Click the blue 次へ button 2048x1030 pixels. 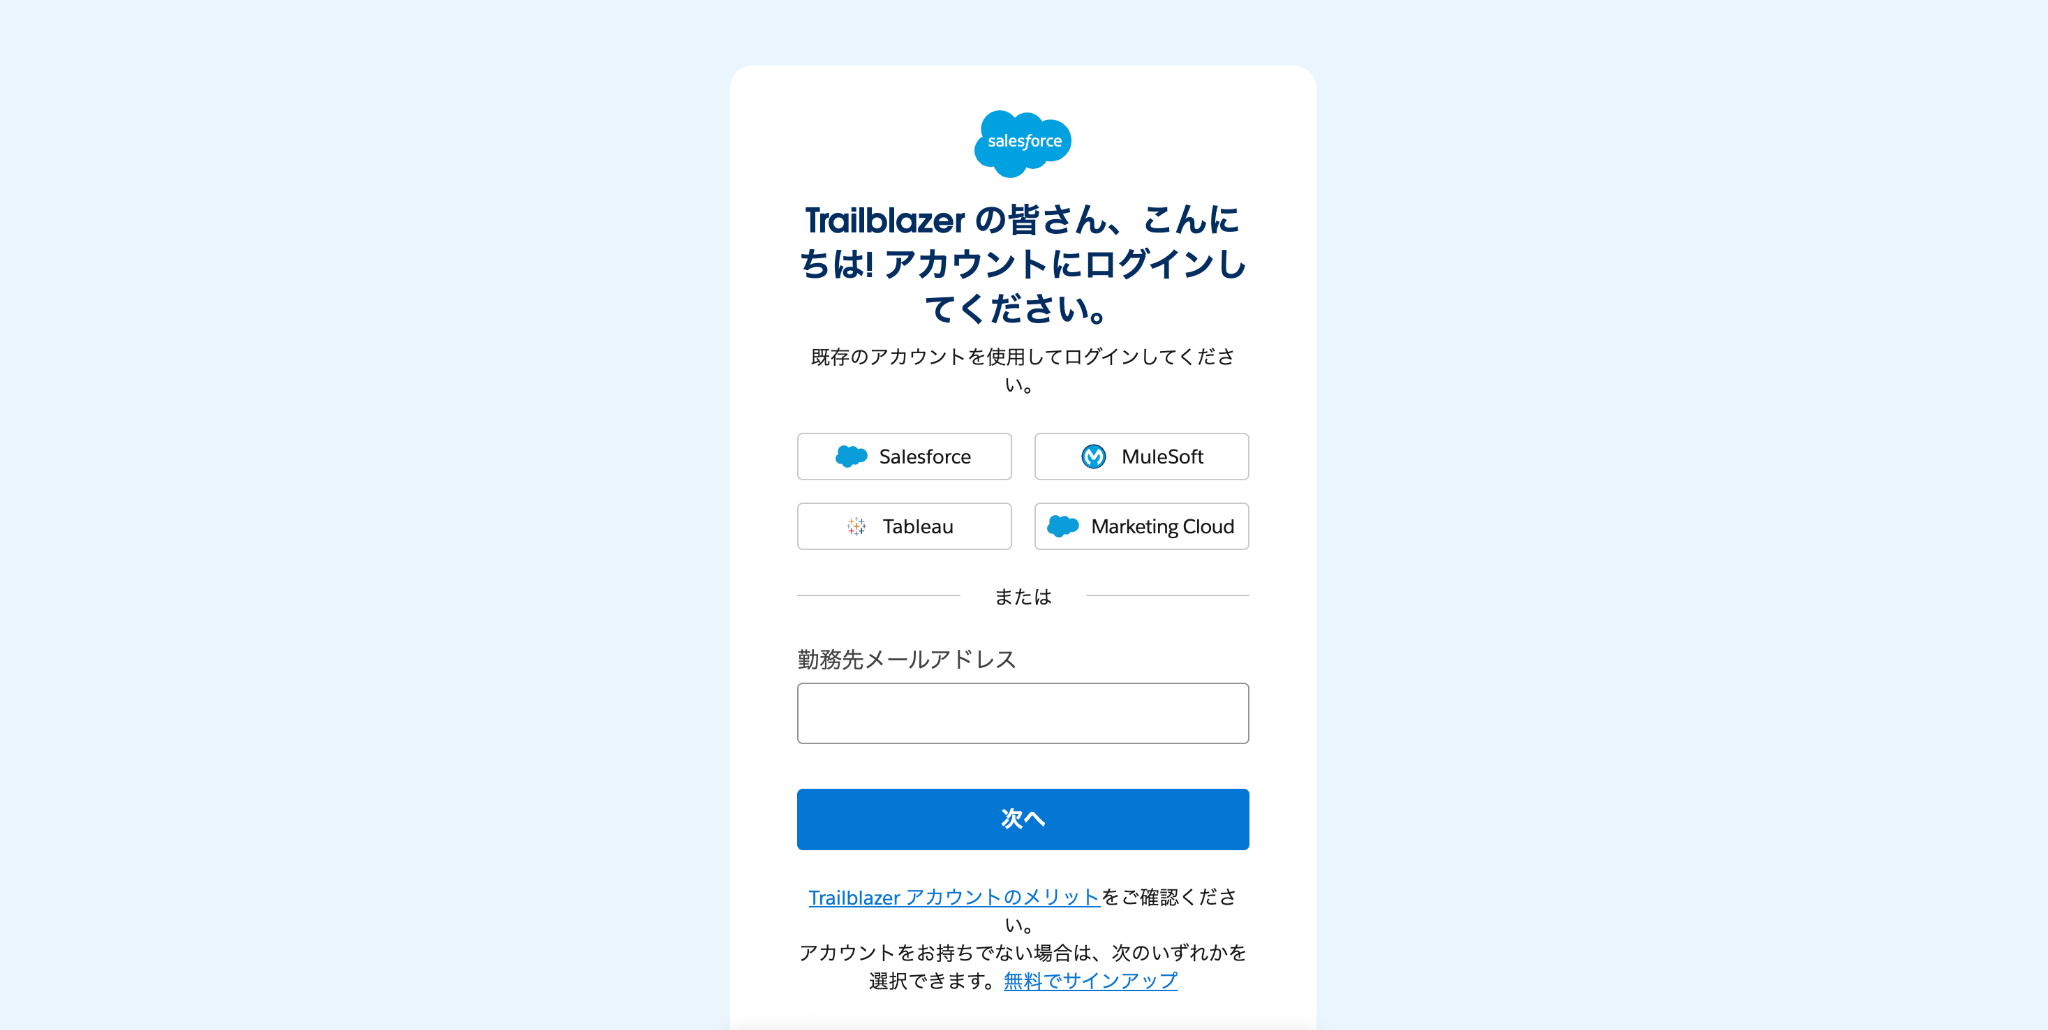(x=1023, y=819)
